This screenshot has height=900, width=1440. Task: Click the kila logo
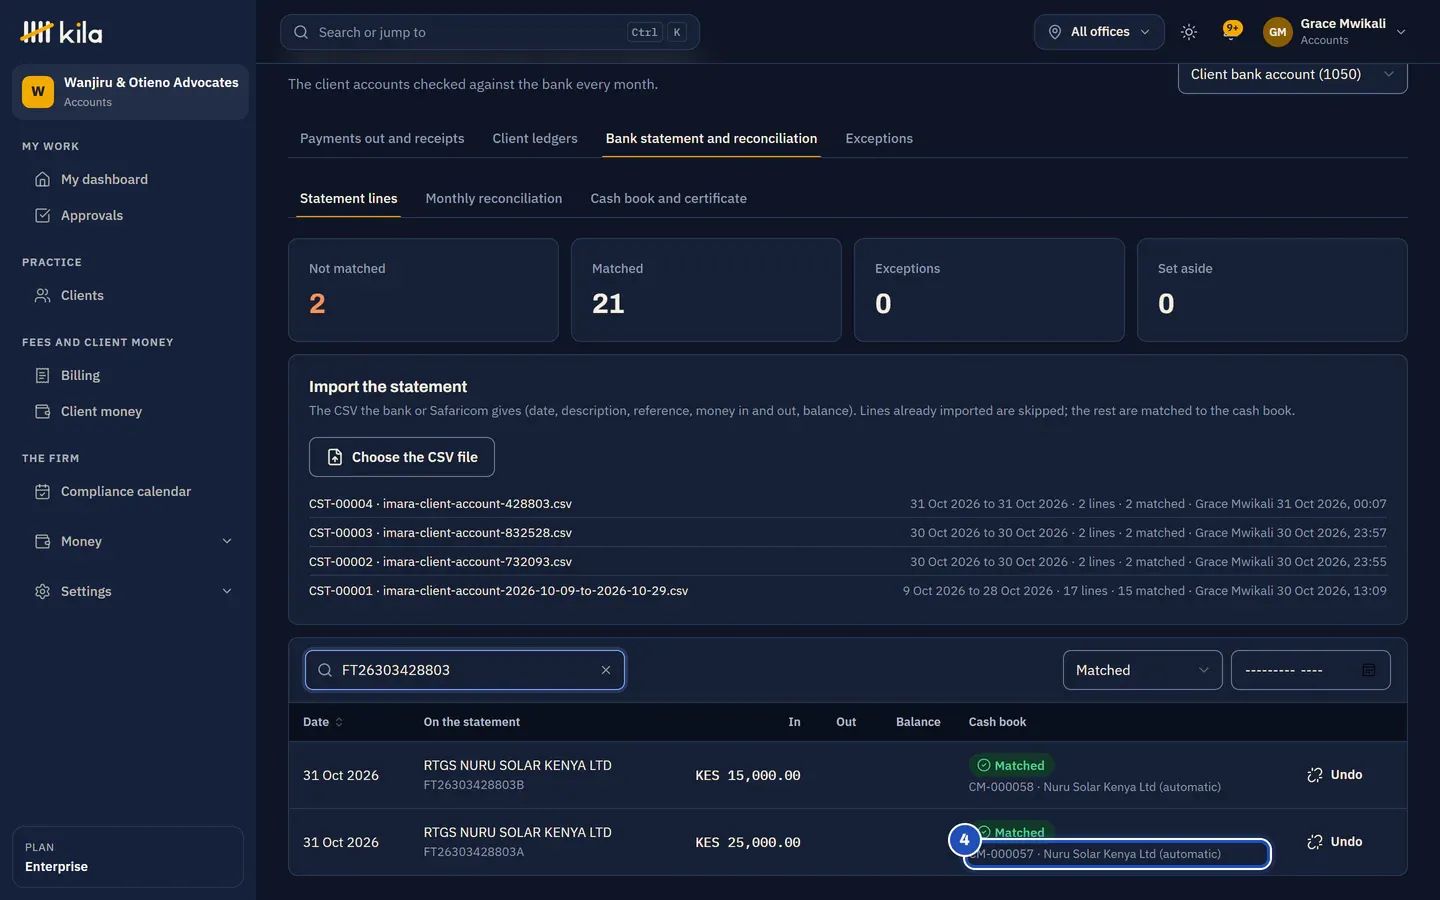(61, 32)
